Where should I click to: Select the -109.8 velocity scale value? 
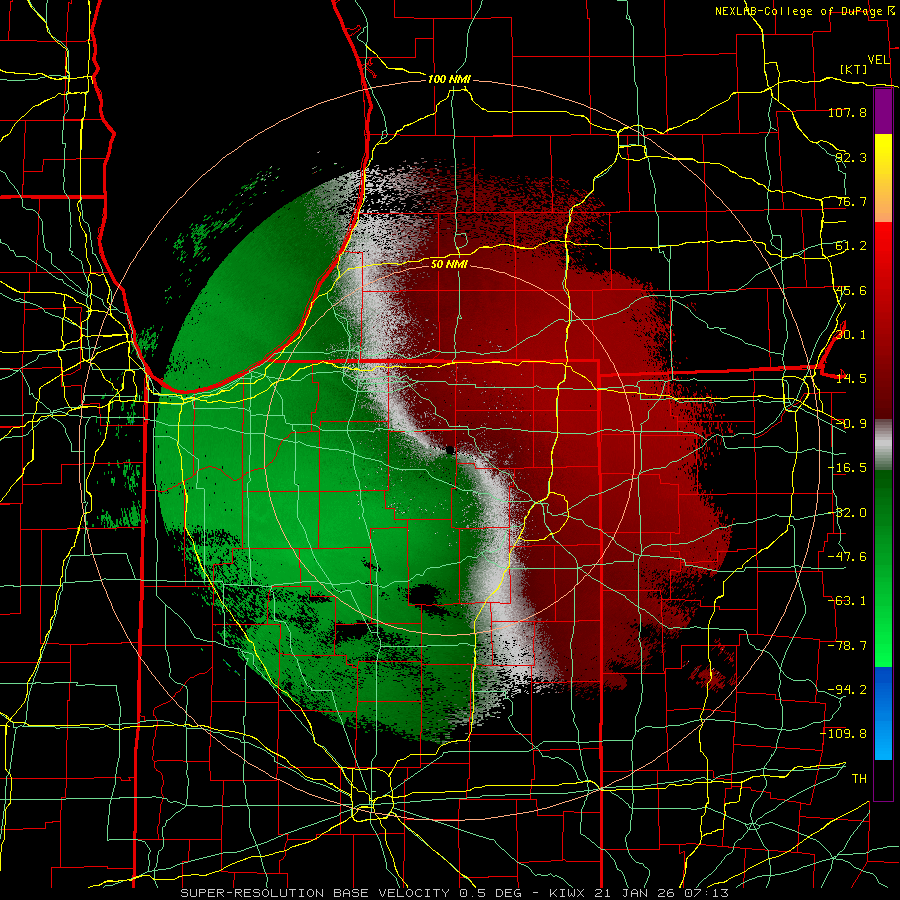point(844,734)
